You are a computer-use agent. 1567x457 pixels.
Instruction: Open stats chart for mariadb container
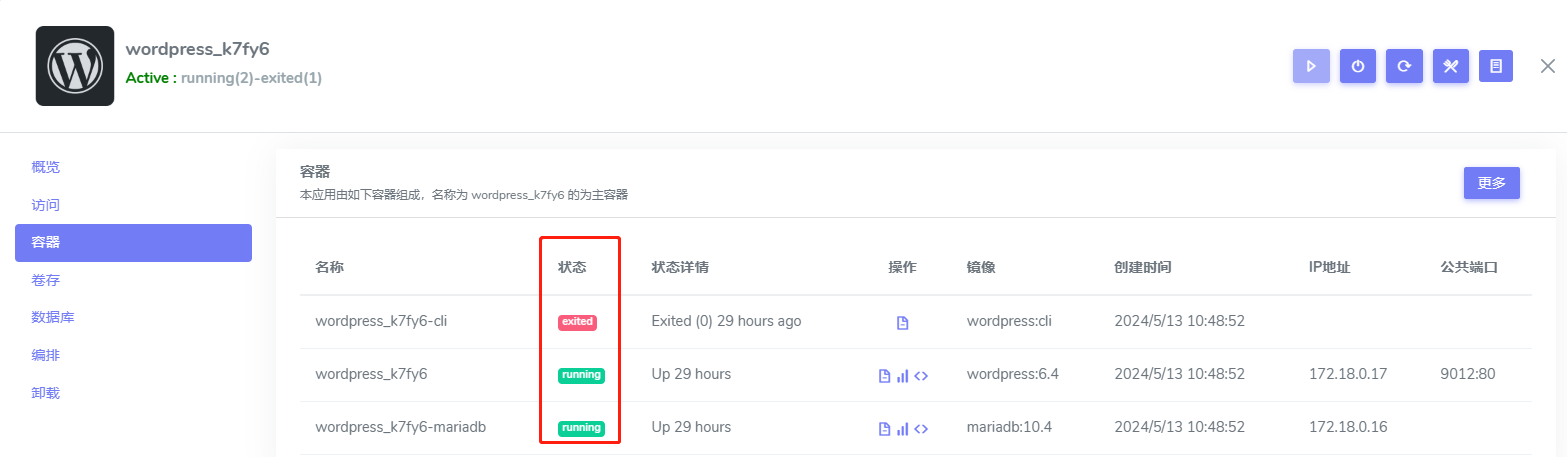tap(902, 428)
